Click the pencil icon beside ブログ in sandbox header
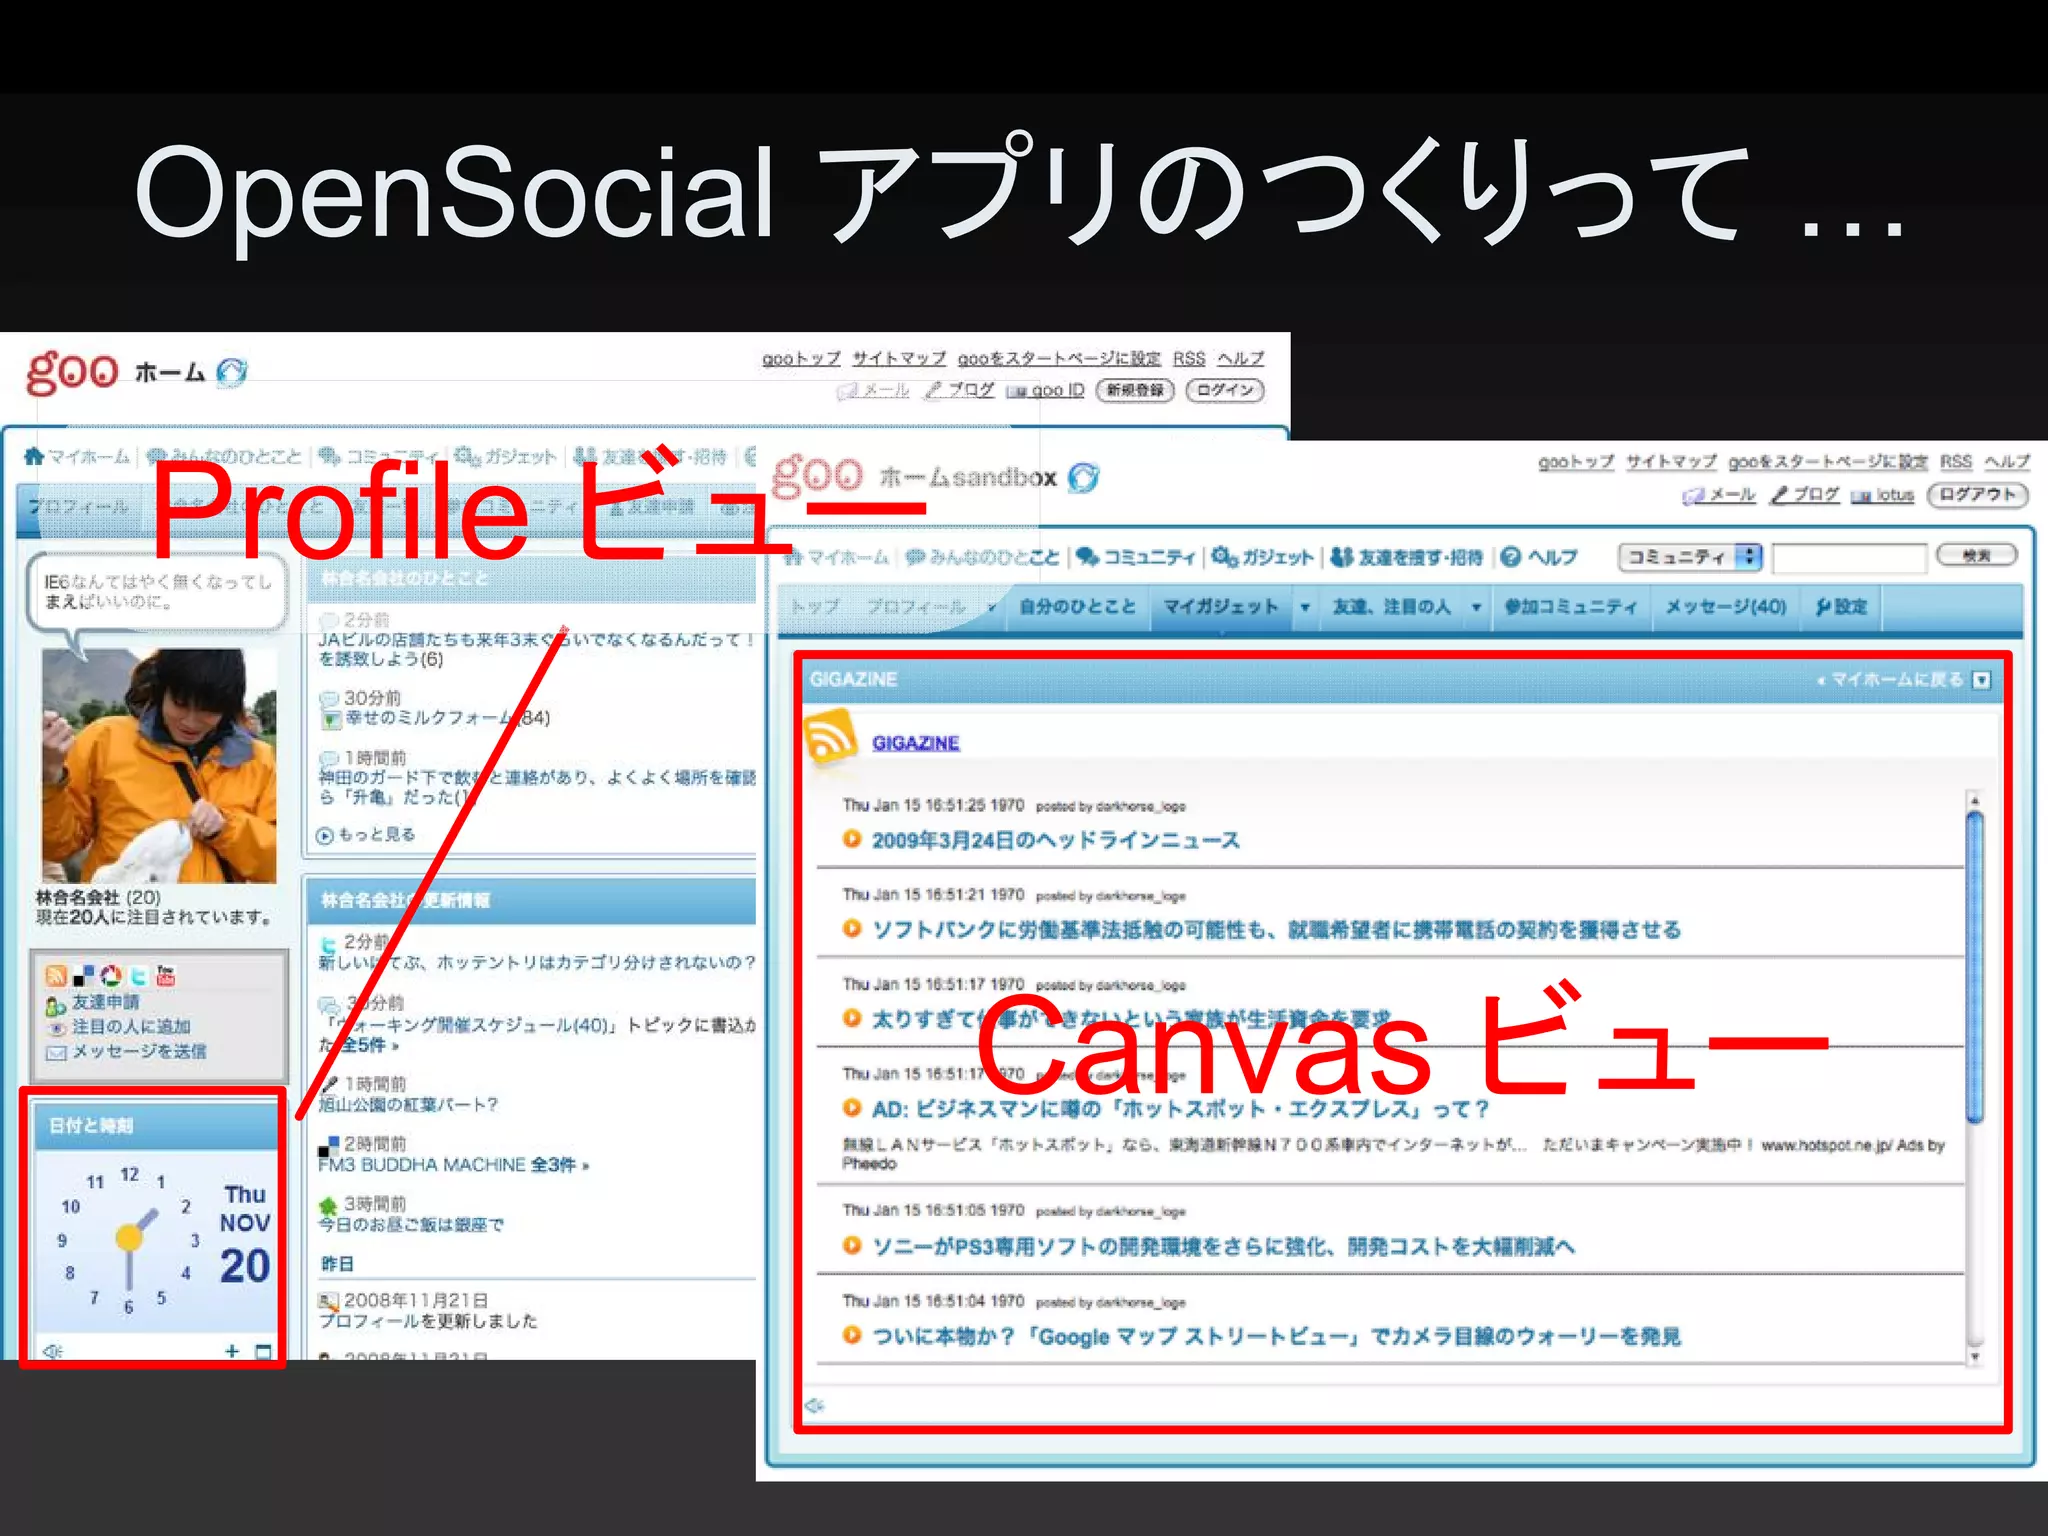 pos(1779,495)
